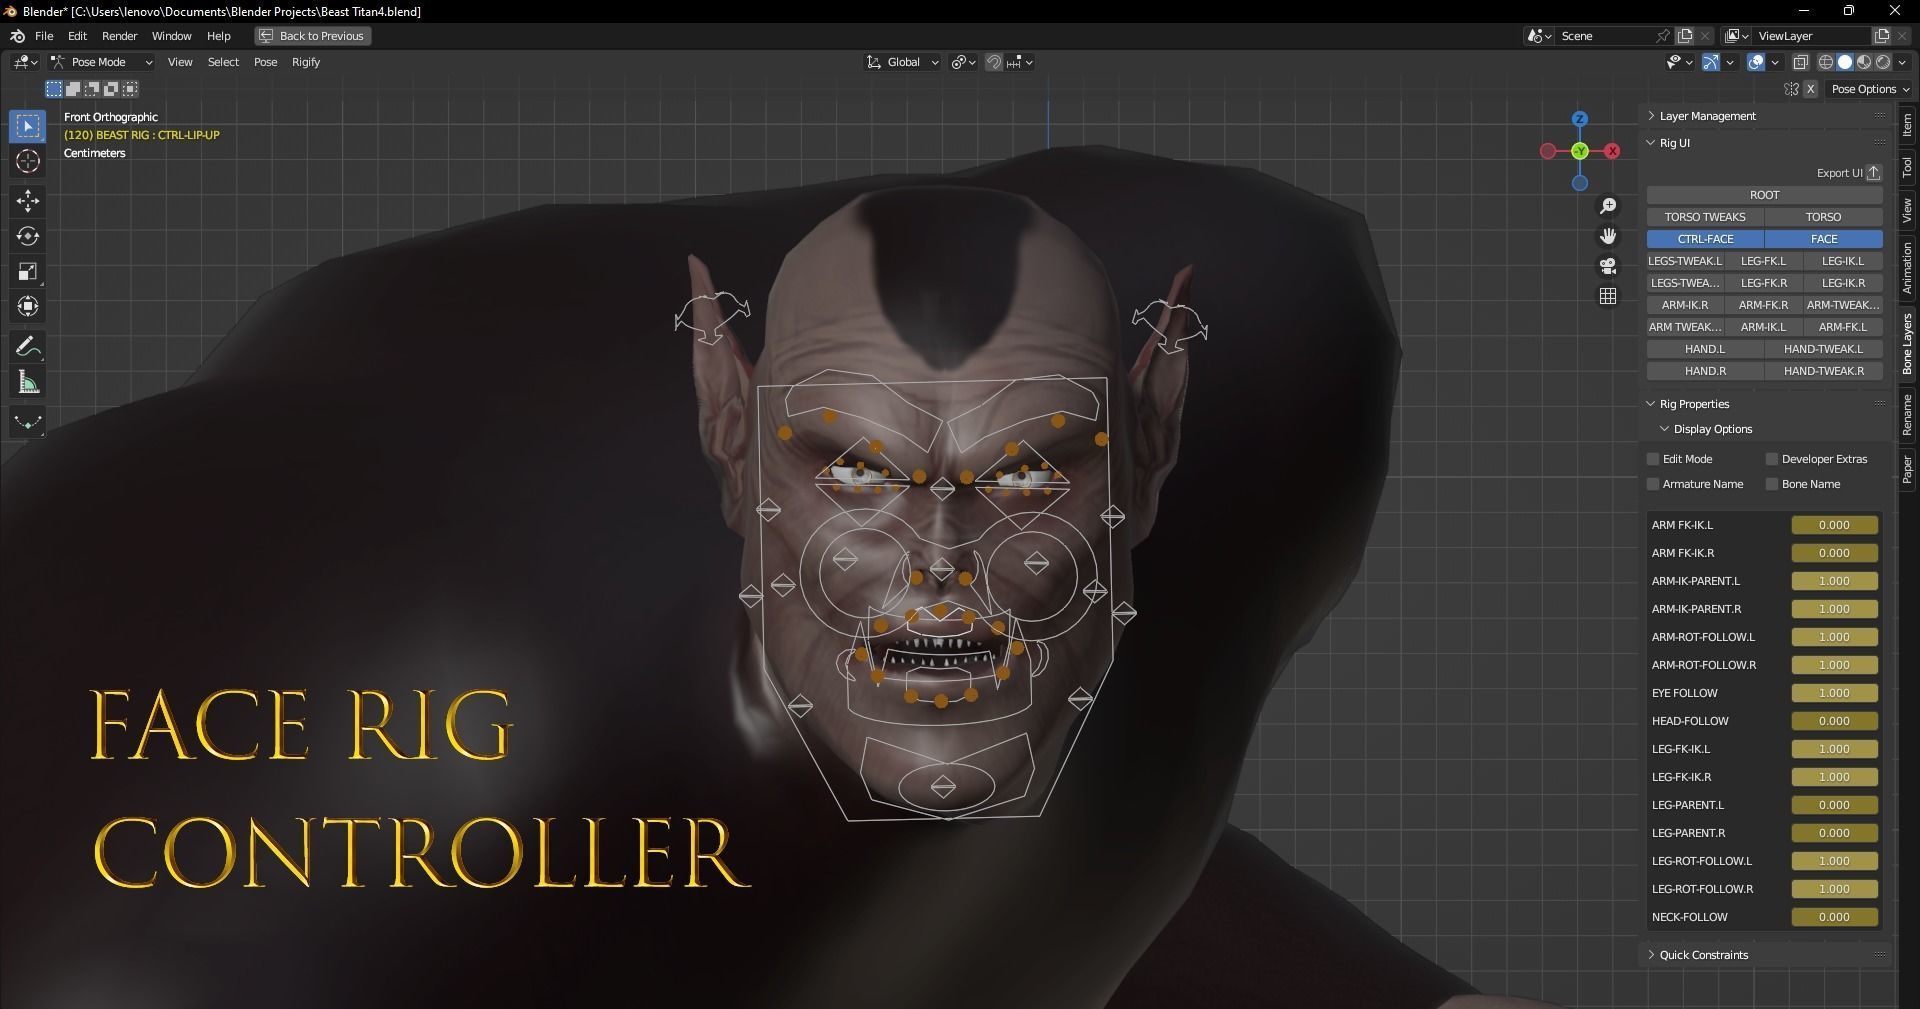Toggle viewport gizmos display
Screen dimensions: 1920x1009
point(1711,62)
